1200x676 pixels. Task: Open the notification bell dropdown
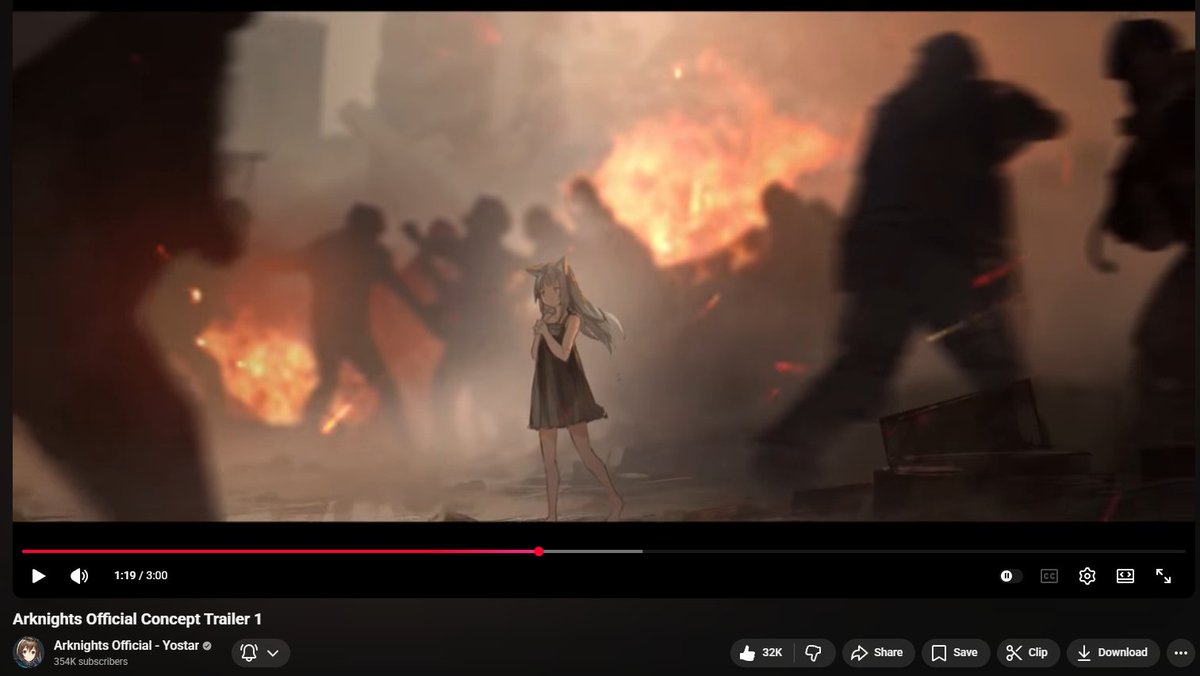[261, 653]
